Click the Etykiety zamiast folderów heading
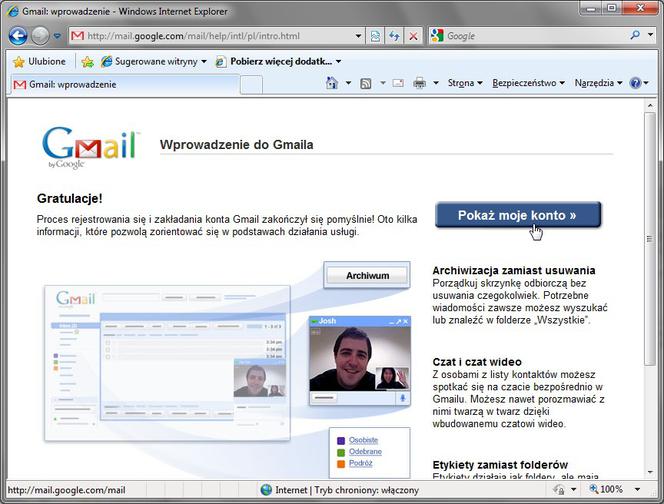This screenshot has width=664, height=504. tap(500, 465)
